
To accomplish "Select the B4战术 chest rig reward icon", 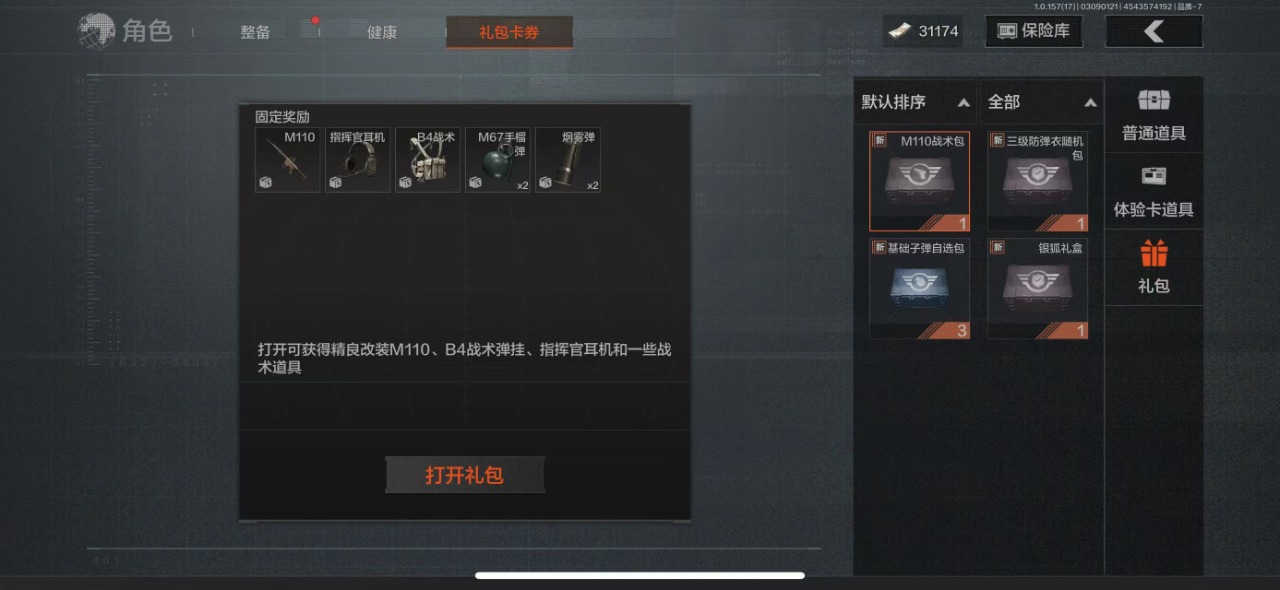I will (428, 160).
